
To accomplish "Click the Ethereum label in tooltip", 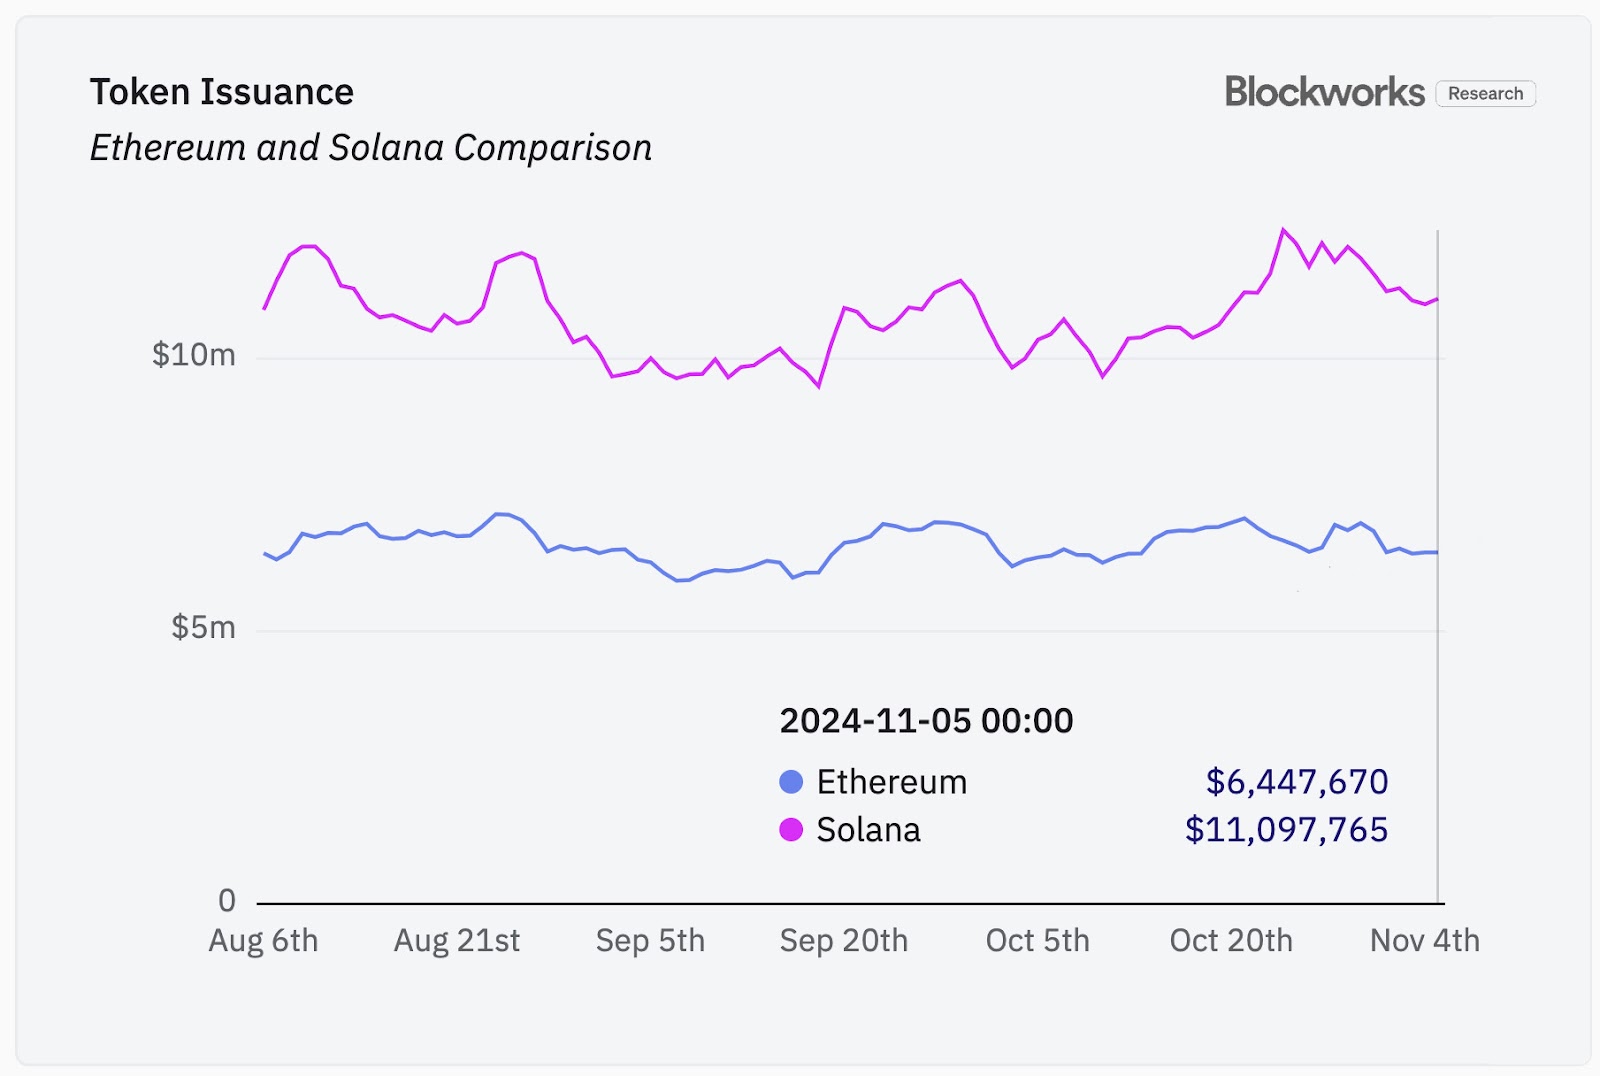I will tap(892, 782).
